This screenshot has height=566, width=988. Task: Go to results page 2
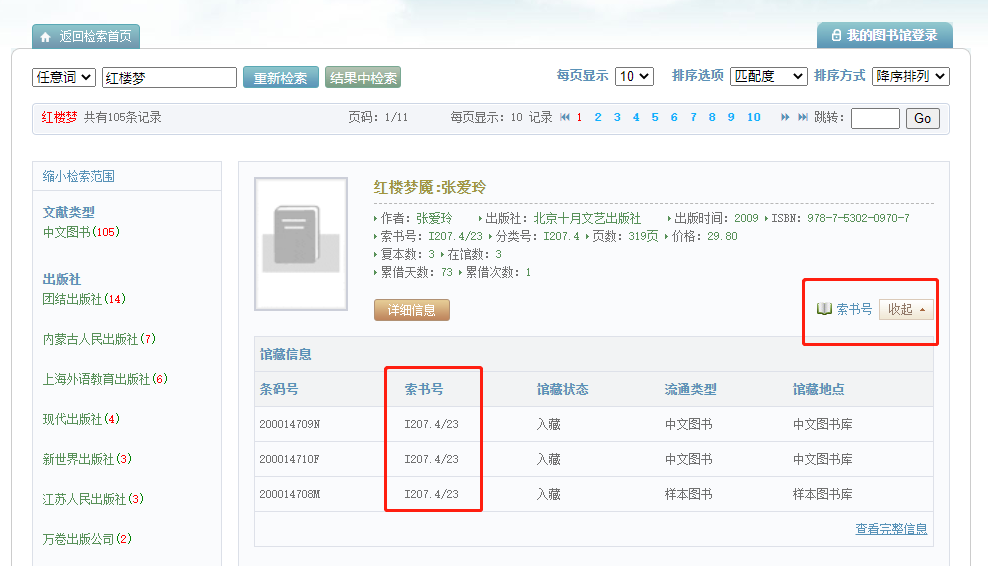pyautogui.click(x=598, y=117)
